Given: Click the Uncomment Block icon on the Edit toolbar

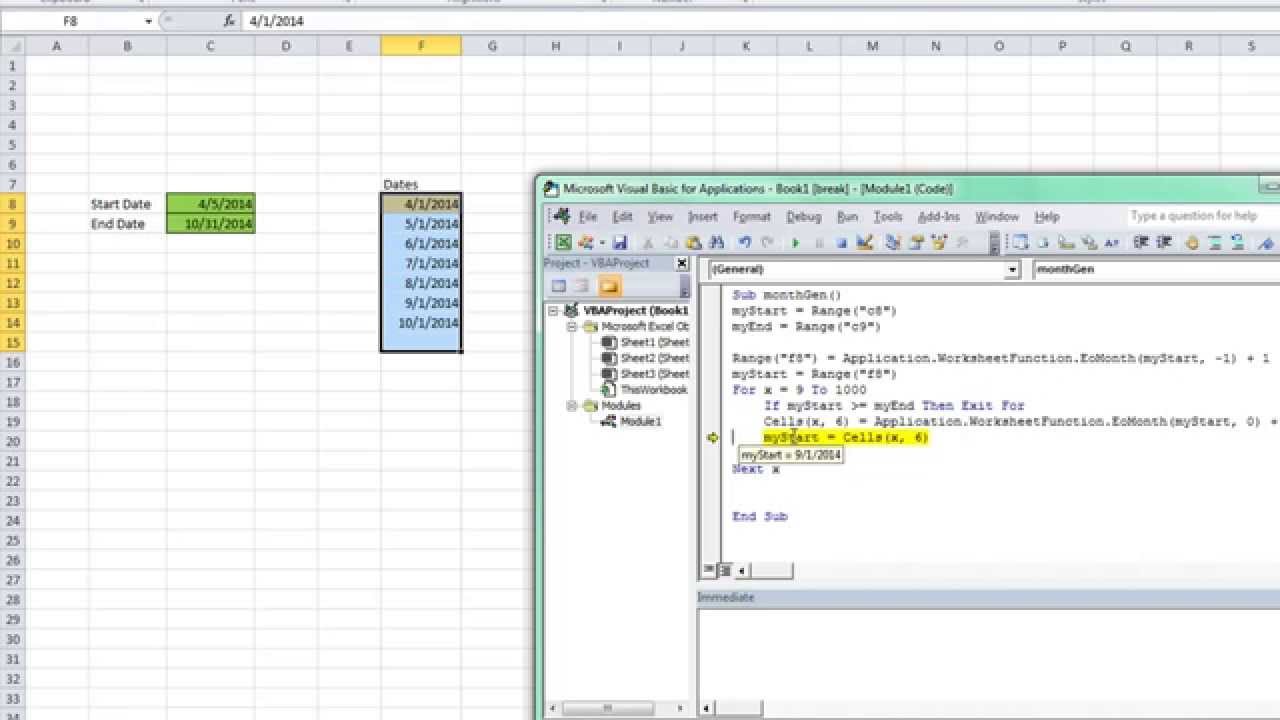Looking at the screenshot, I should coord(1239,242).
